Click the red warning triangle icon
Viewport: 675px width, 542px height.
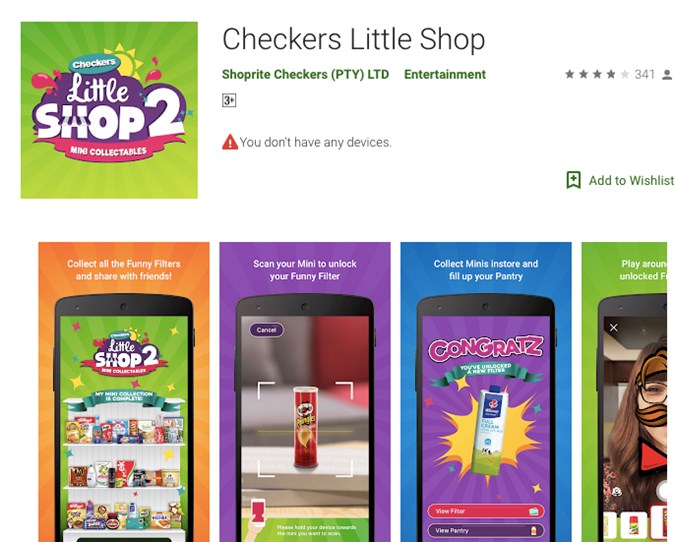click(x=230, y=142)
